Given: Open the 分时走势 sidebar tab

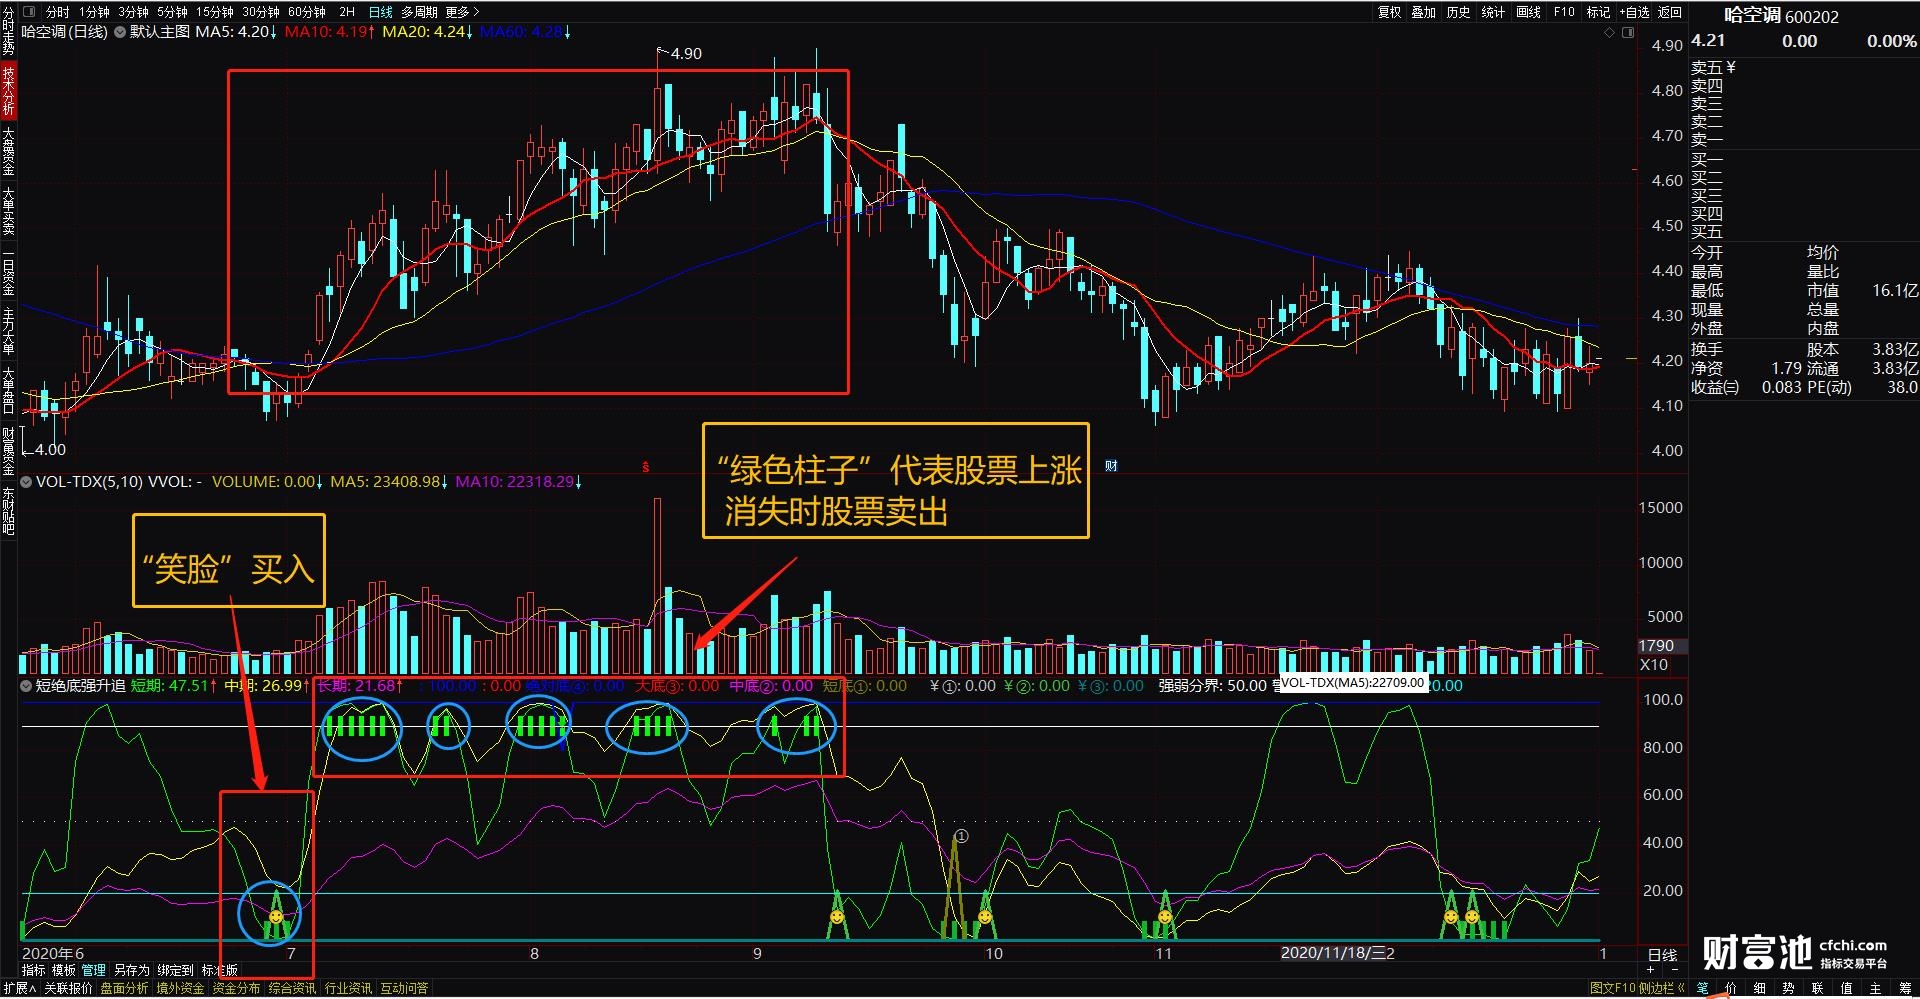Looking at the screenshot, I should coord(8,30).
